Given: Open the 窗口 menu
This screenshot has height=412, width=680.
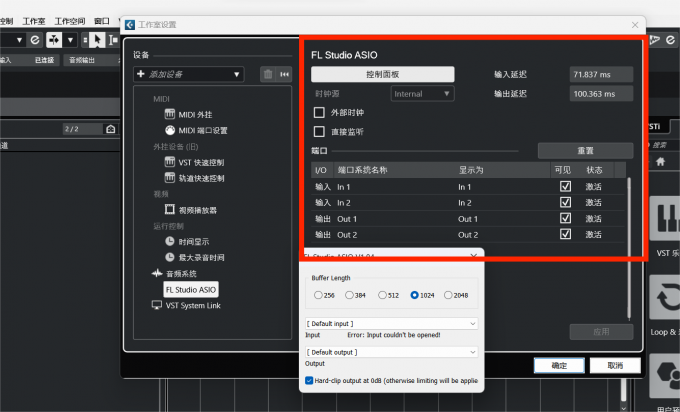Looking at the screenshot, I should (102, 21).
